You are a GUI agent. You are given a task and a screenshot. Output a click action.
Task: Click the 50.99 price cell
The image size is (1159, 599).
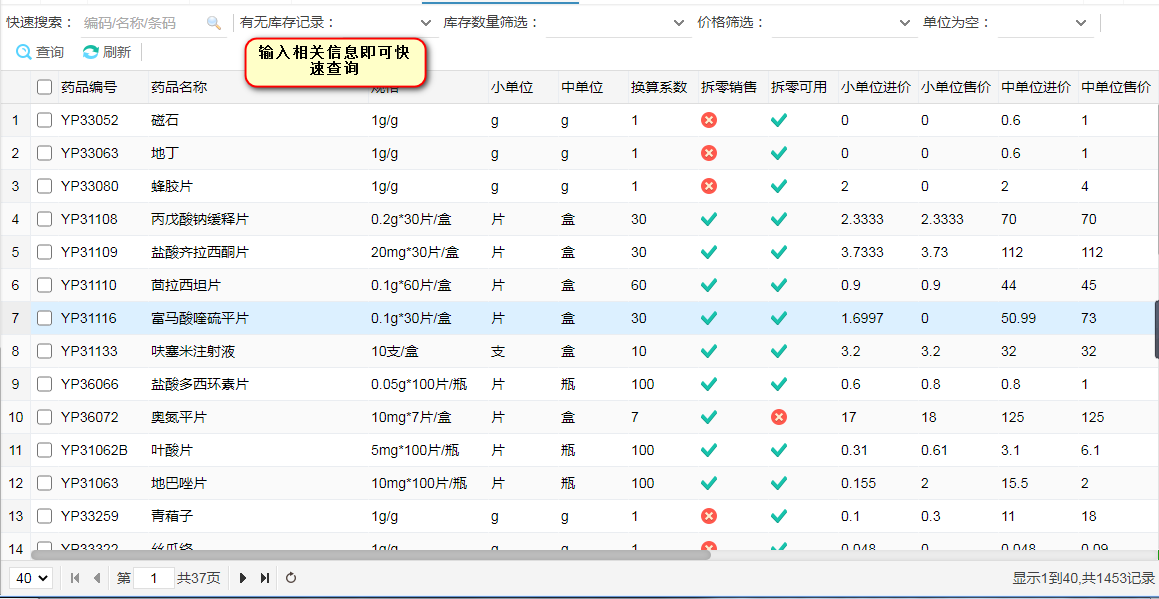click(x=1019, y=318)
